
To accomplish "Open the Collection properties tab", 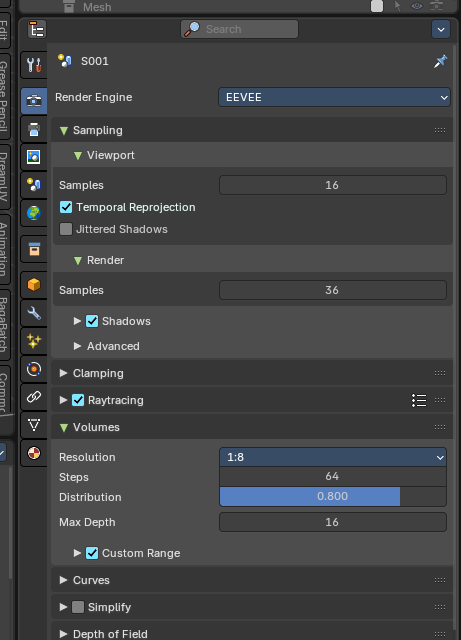I will pyautogui.click(x=34, y=249).
